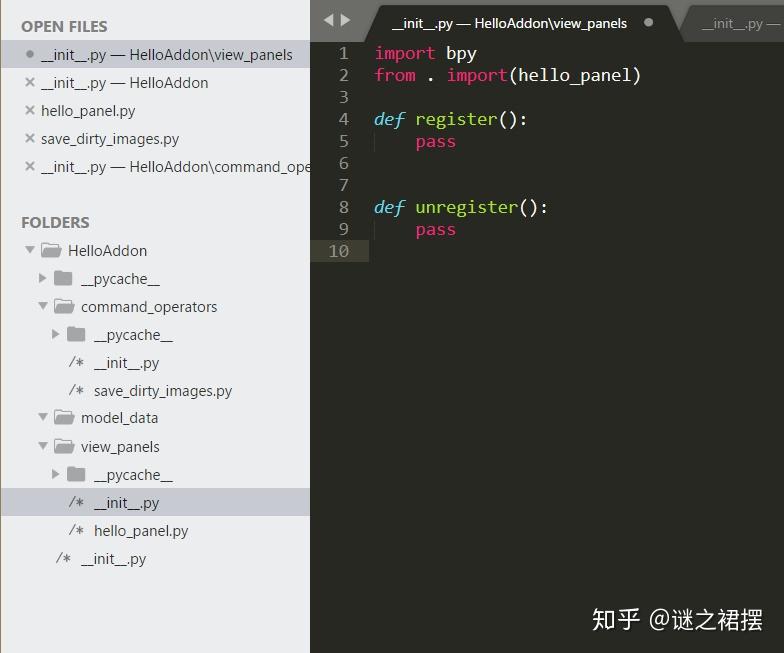Click the file icon of root __init__.py in the tree
Screen dimensions: 784x653
(64, 558)
